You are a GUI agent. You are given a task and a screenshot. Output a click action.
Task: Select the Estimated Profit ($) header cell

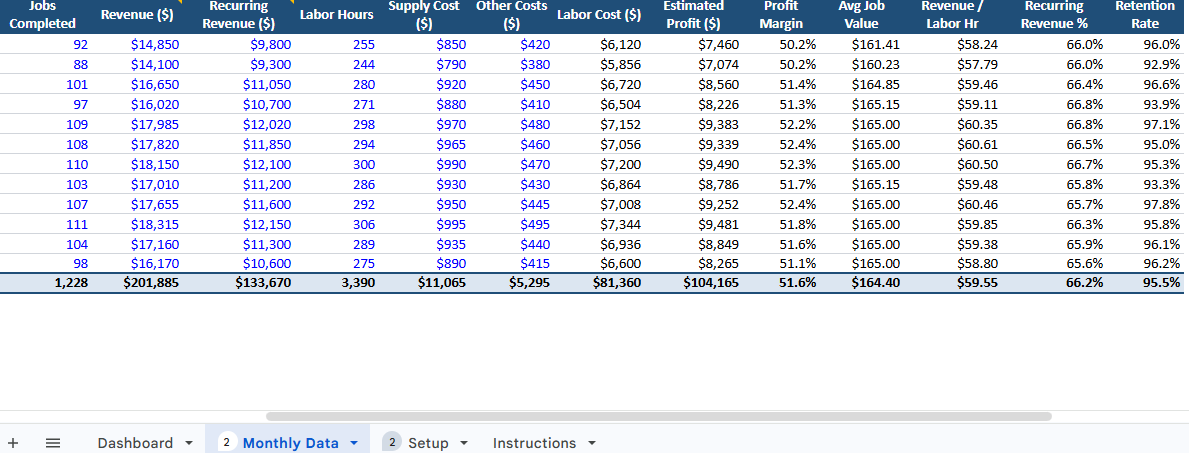[693, 17]
